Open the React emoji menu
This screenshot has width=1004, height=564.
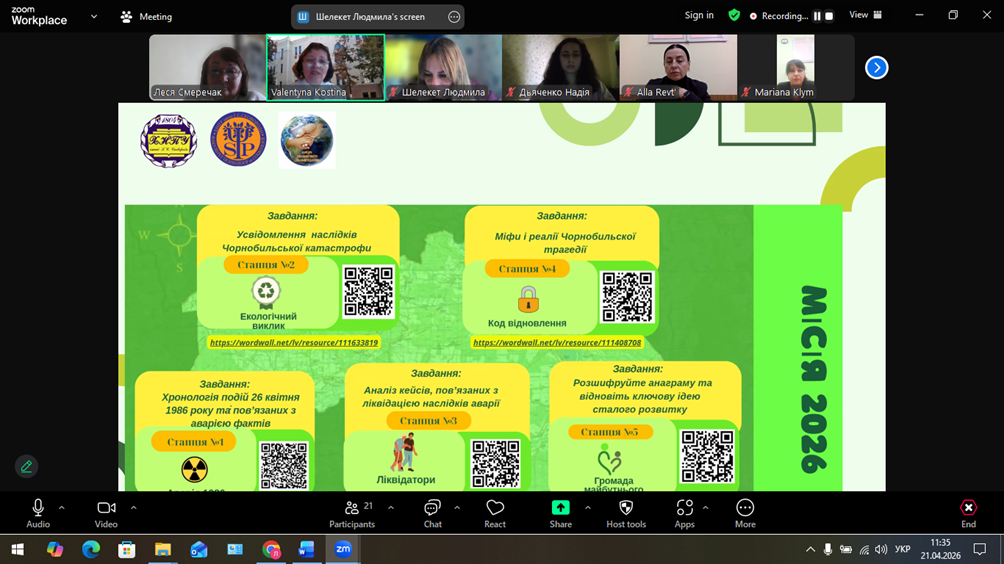[x=495, y=513]
